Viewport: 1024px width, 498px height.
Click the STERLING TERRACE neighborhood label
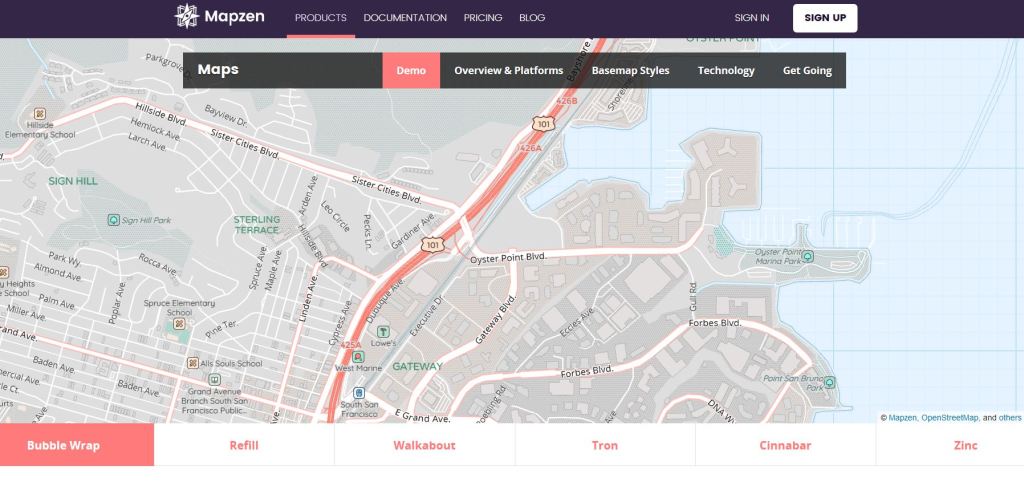pyautogui.click(x=257, y=225)
